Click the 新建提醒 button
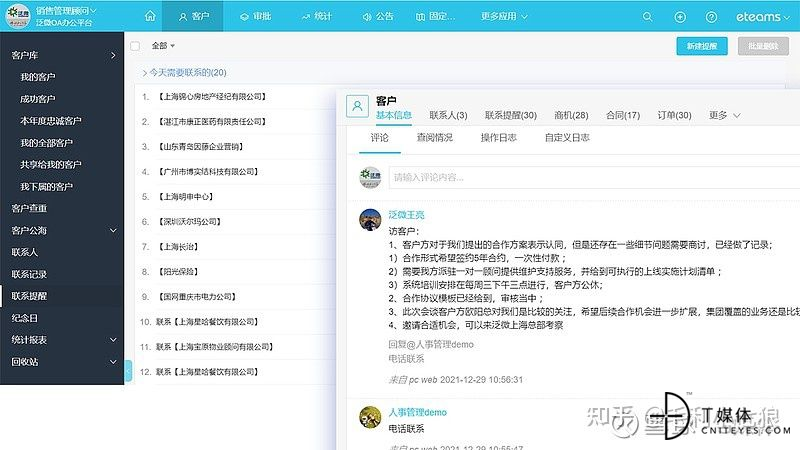This screenshot has width=800, height=450. pyautogui.click(x=702, y=46)
